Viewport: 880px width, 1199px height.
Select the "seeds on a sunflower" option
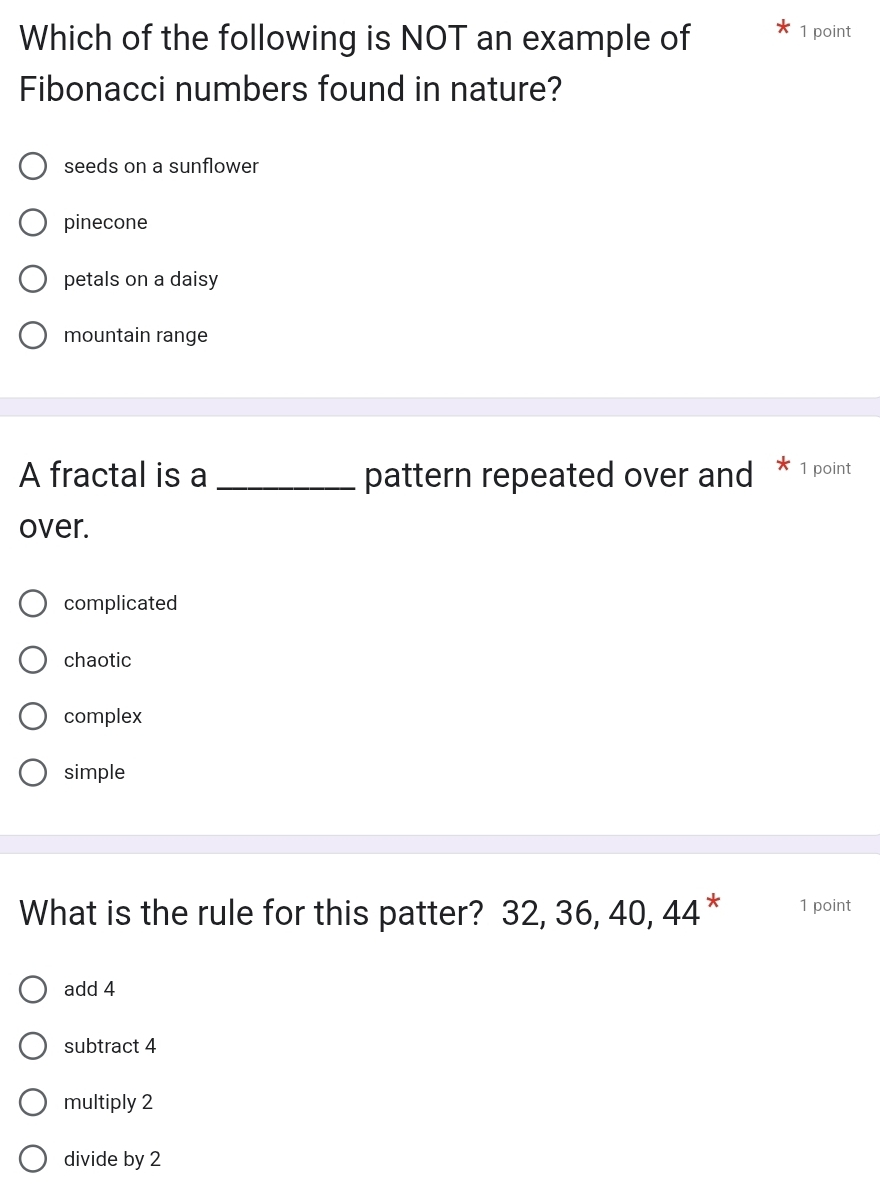(33, 166)
